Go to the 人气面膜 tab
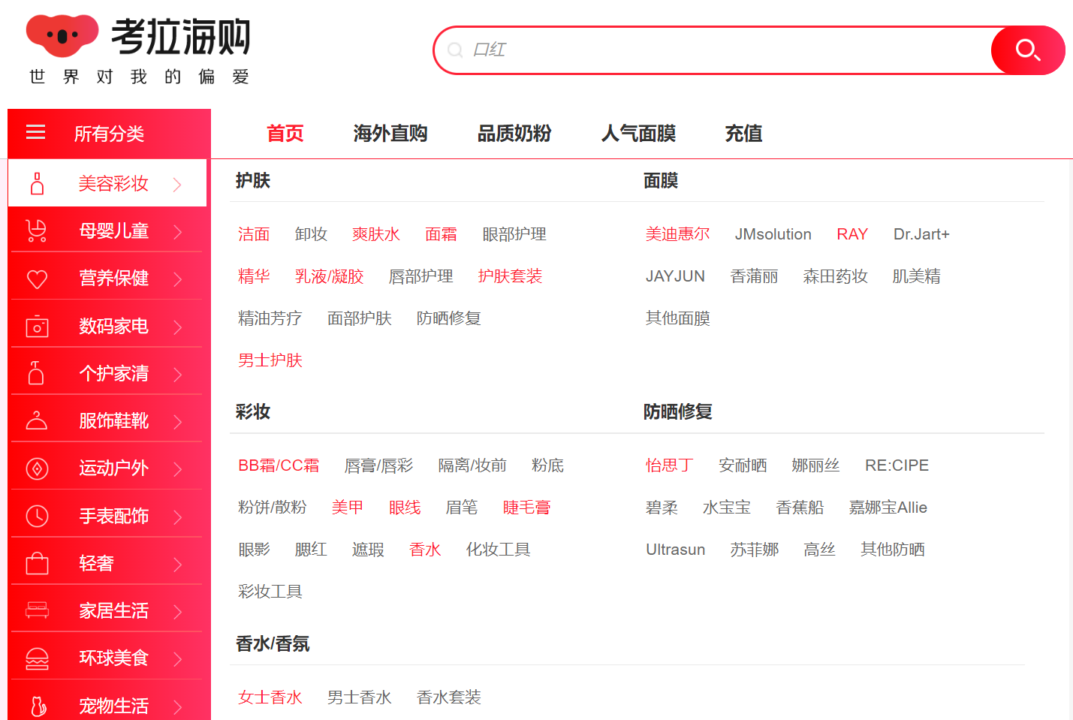1073x720 pixels. [x=638, y=133]
